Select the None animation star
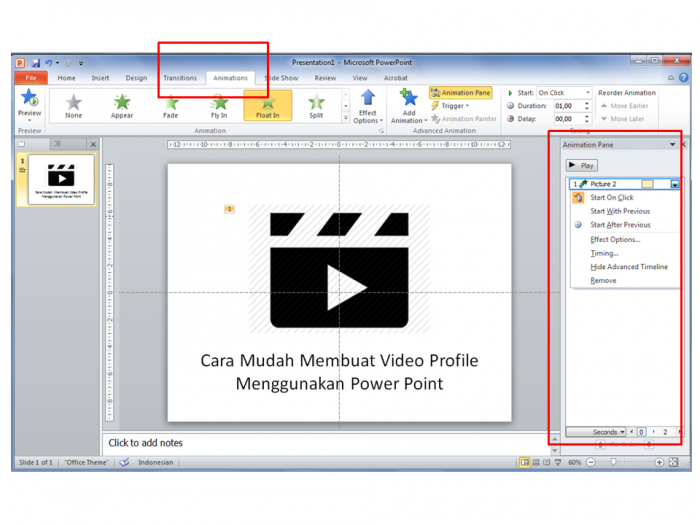Image resolution: width=700 pixels, height=525 pixels. (x=73, y=103)
